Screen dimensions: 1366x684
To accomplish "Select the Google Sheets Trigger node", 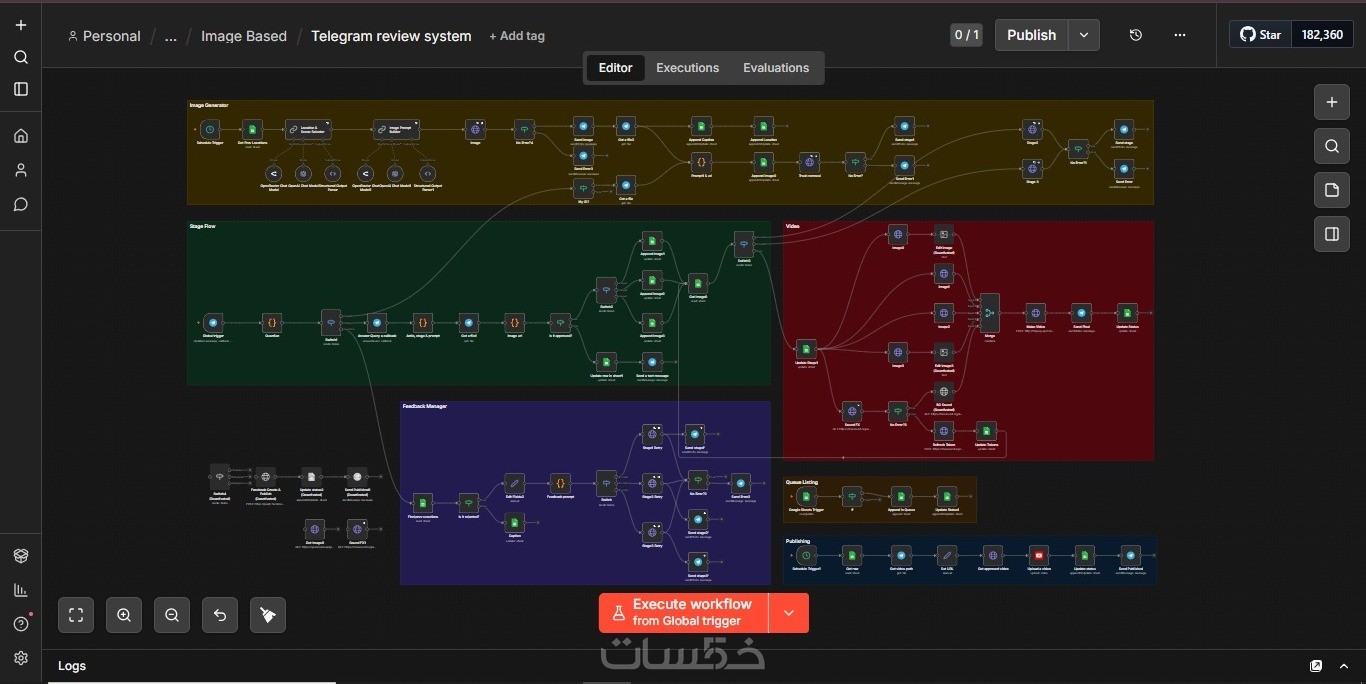I will [806, 496].
